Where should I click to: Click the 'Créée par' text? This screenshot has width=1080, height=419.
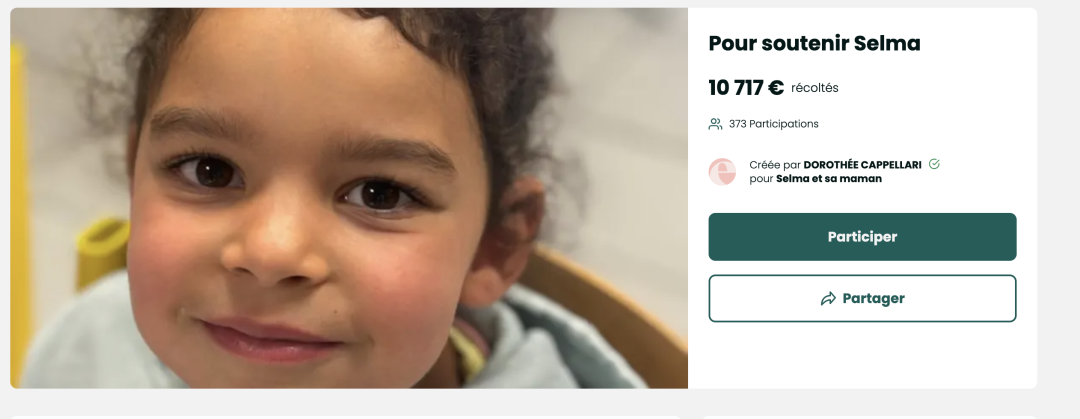pos(775,165)
